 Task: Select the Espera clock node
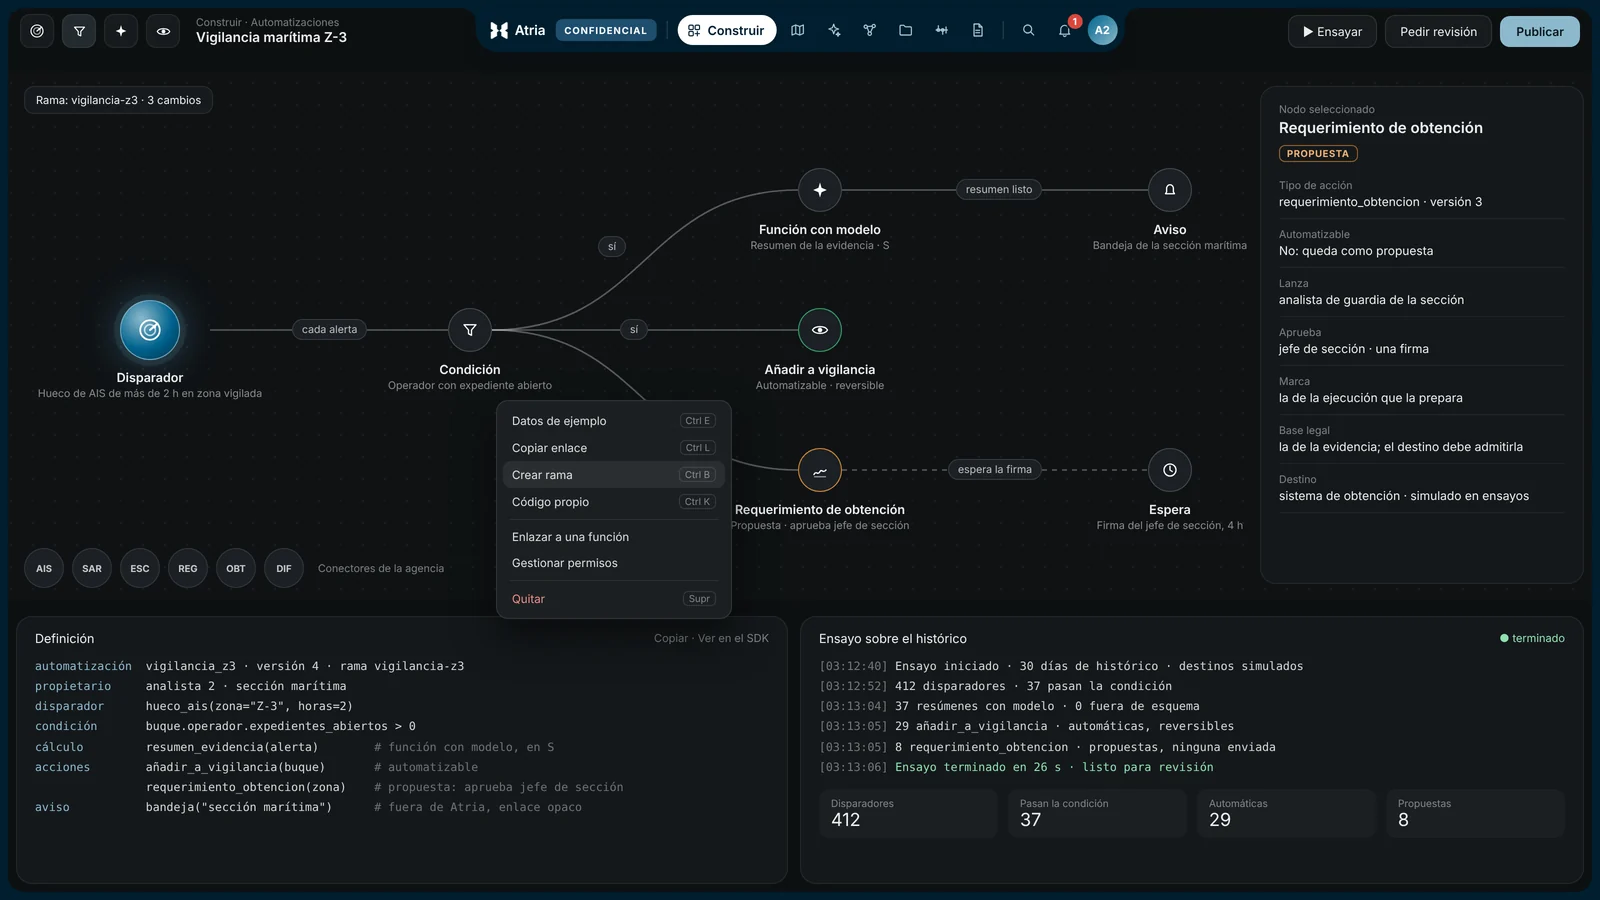point(1170,470)
